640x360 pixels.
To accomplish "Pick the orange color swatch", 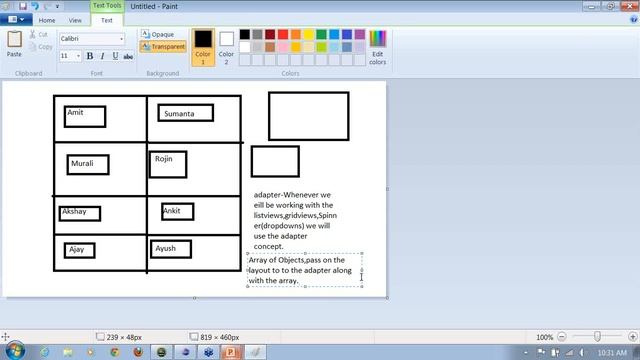I will point(296,34).
